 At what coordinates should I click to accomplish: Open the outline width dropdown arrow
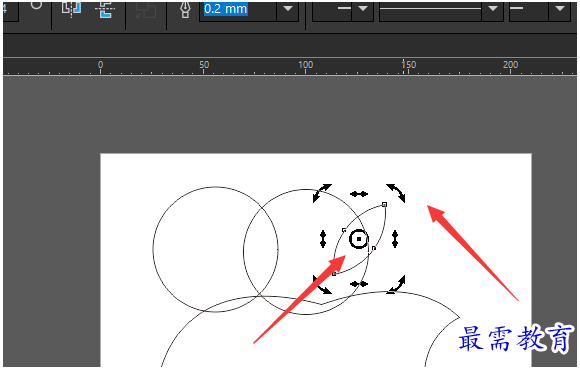point(288,9)
